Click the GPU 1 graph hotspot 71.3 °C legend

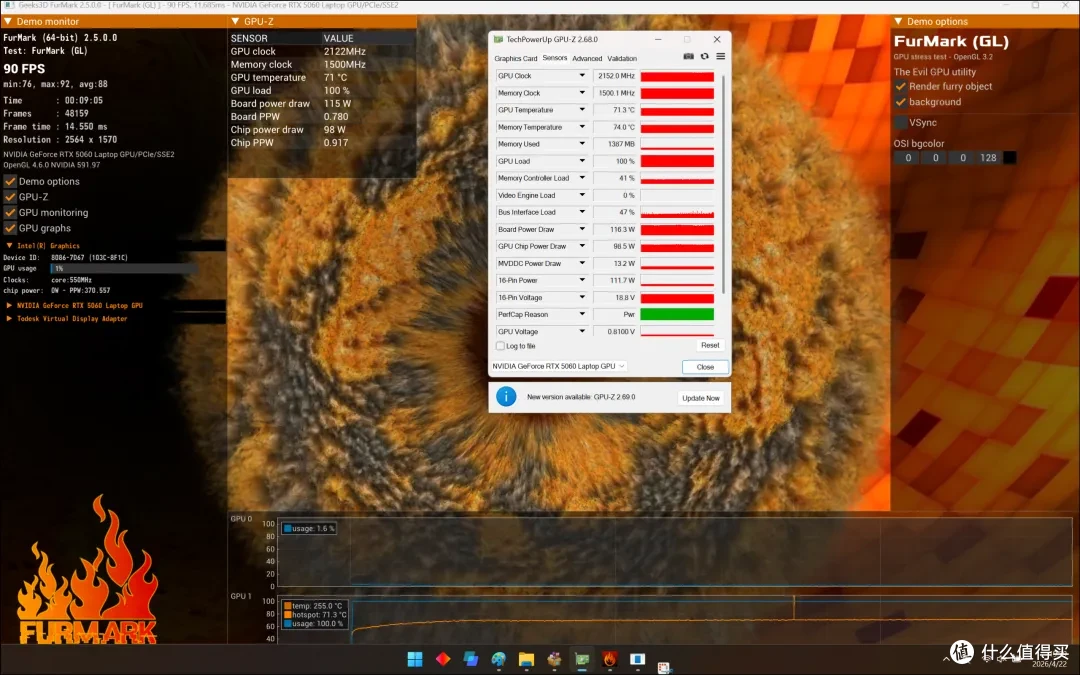pos(315,614)
